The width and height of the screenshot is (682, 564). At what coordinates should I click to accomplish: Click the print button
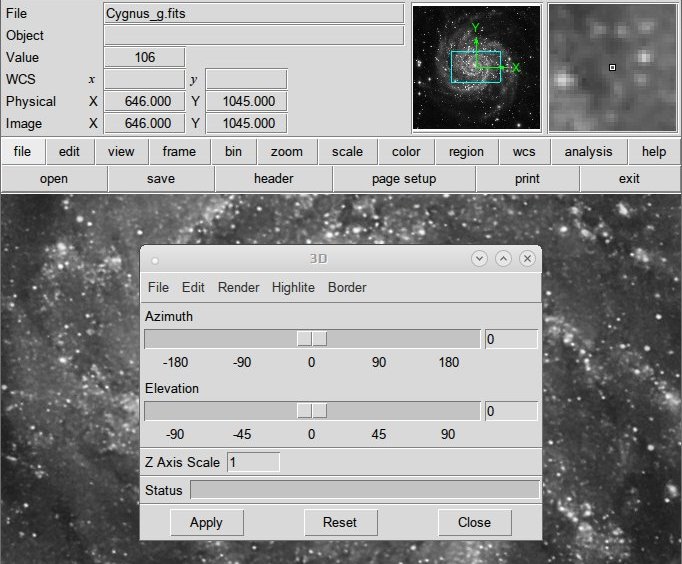pyautogui.click(x=527, y=179)
